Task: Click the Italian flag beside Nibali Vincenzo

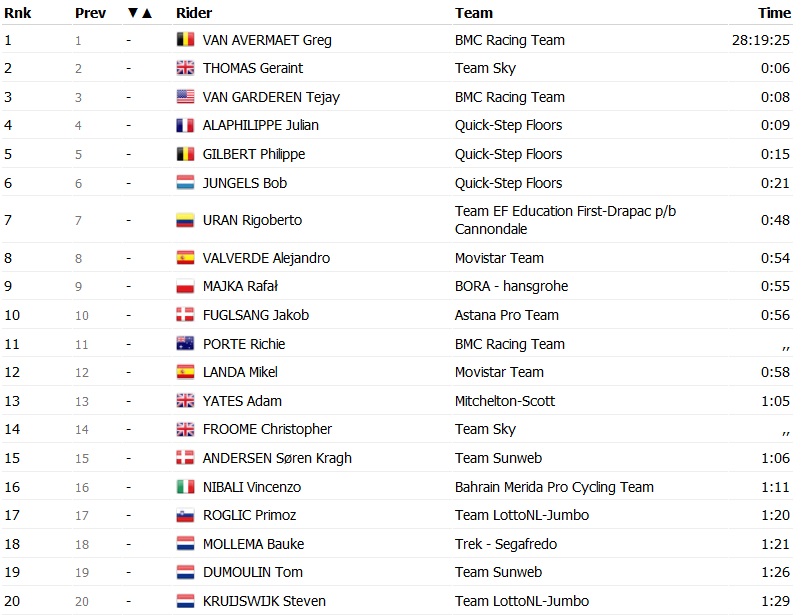Action: coord(185,487)
